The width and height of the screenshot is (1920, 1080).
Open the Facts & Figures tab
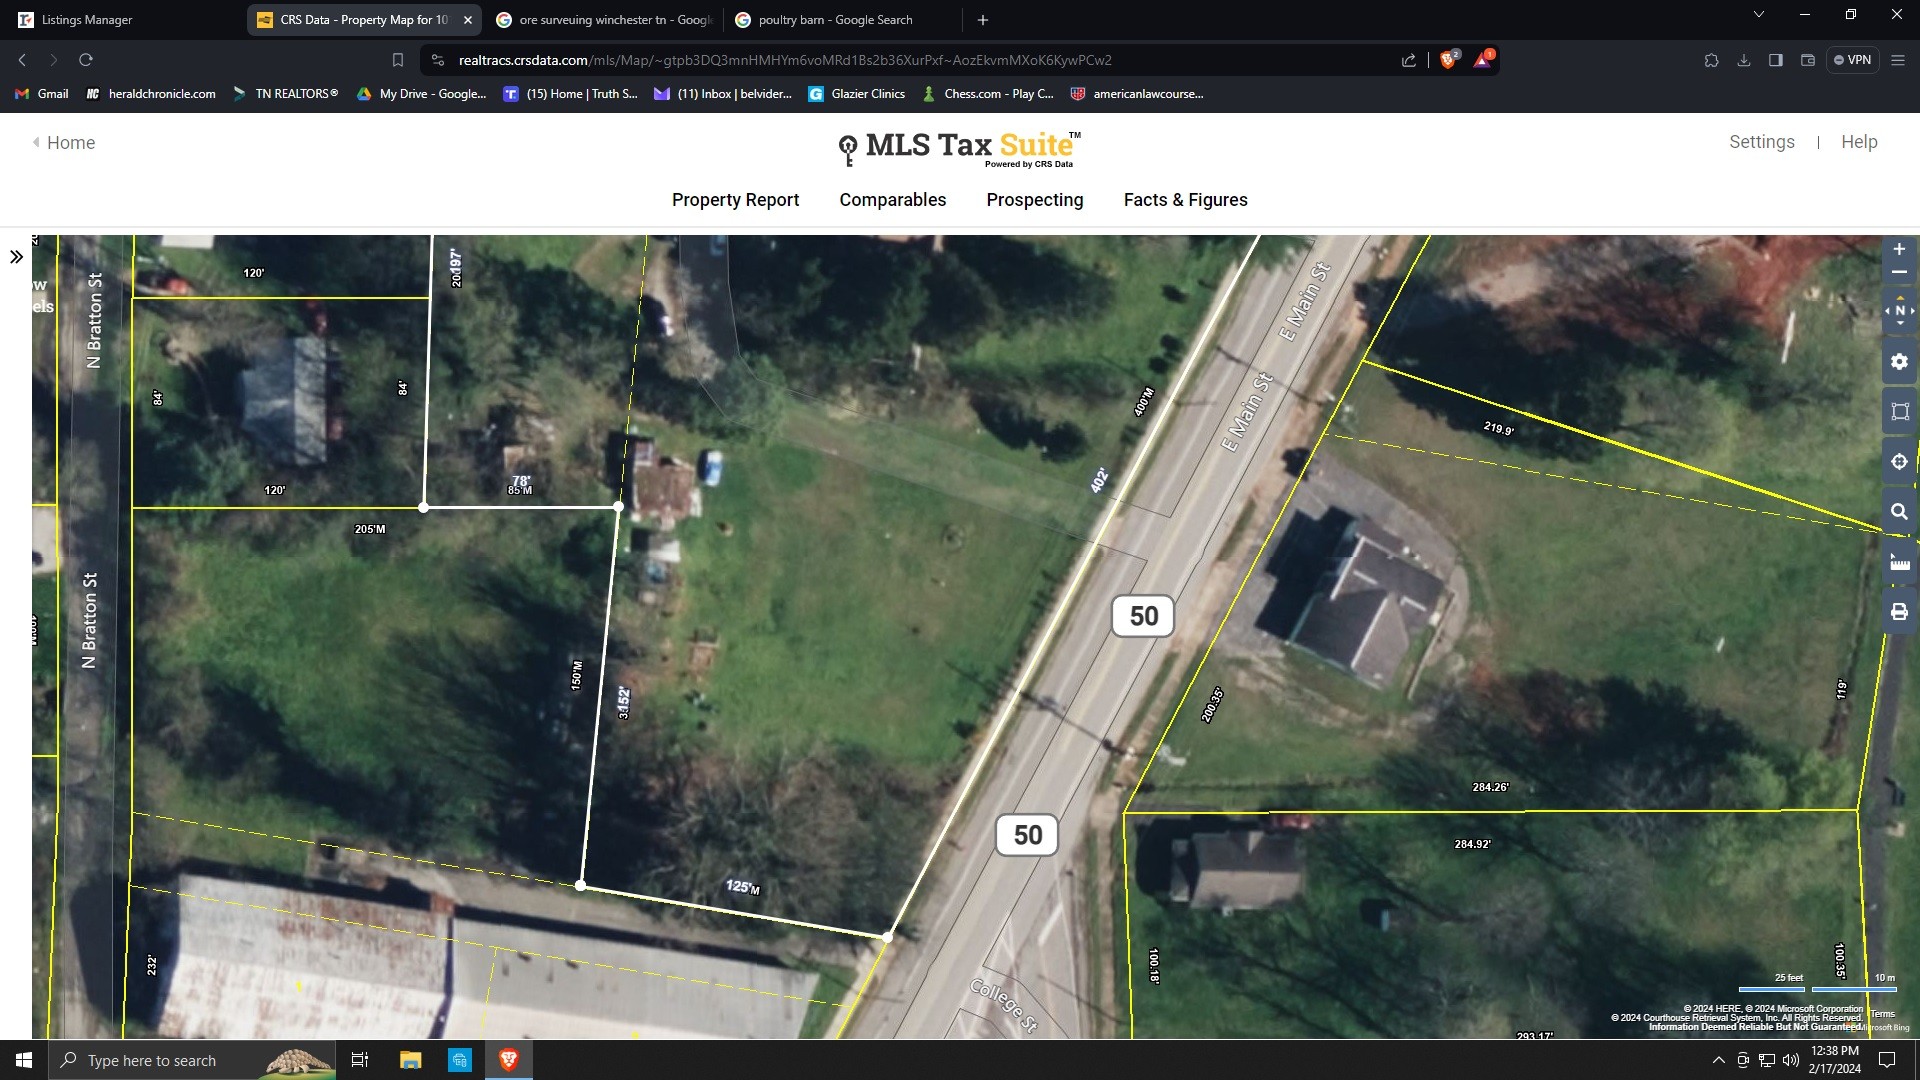tap(1185, 200)
